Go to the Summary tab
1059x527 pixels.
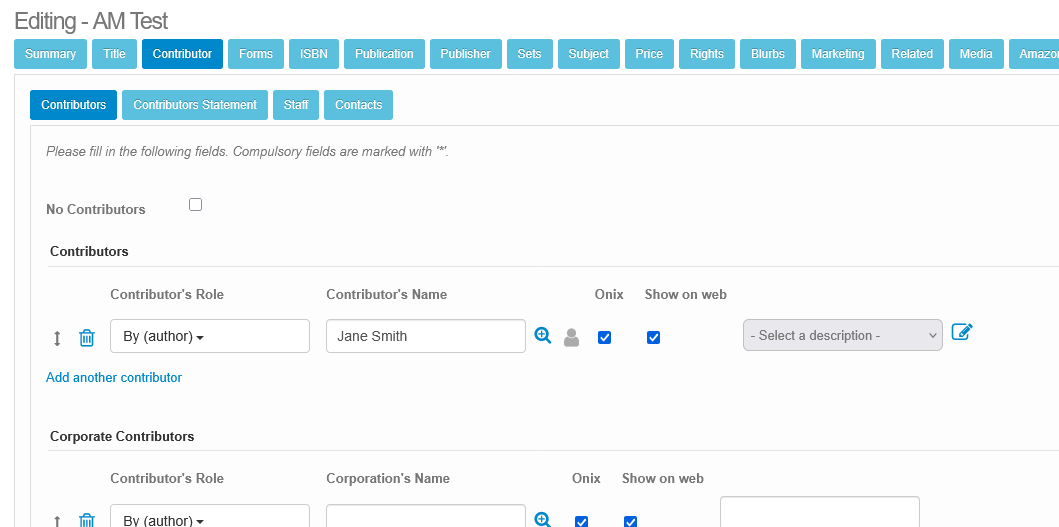[x=51, y=54]
